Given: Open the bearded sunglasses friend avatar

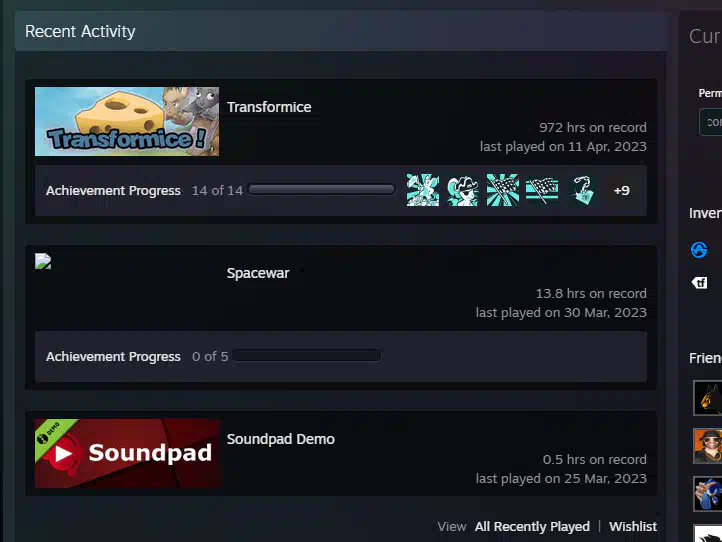Looking at the screenshot, I should [708, 446].
